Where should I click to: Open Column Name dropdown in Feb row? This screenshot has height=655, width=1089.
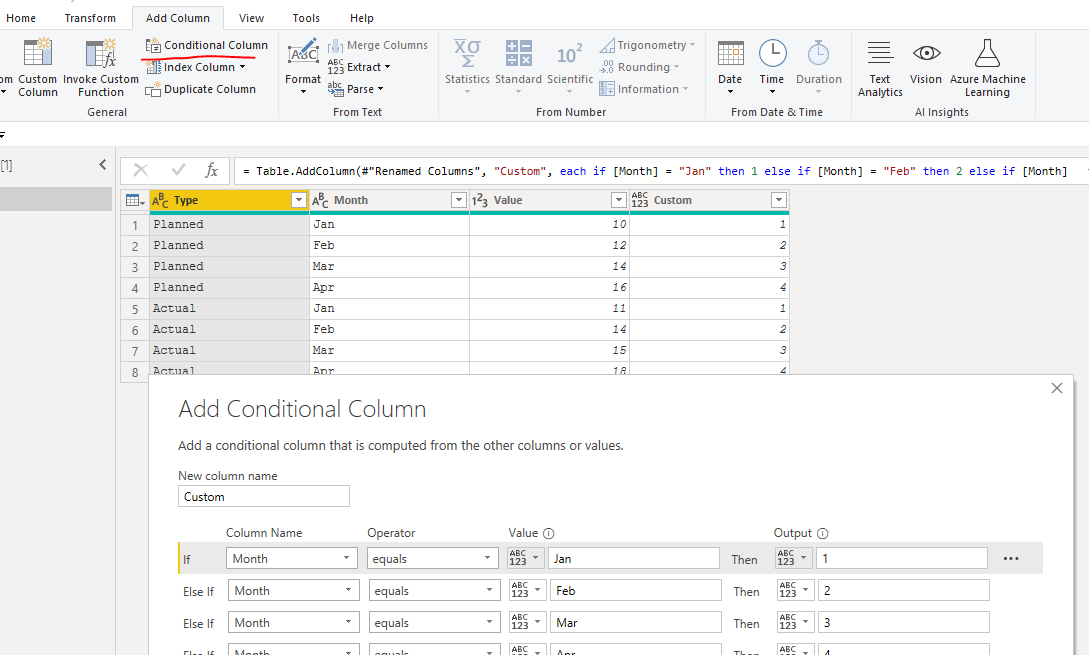point(294,590)
